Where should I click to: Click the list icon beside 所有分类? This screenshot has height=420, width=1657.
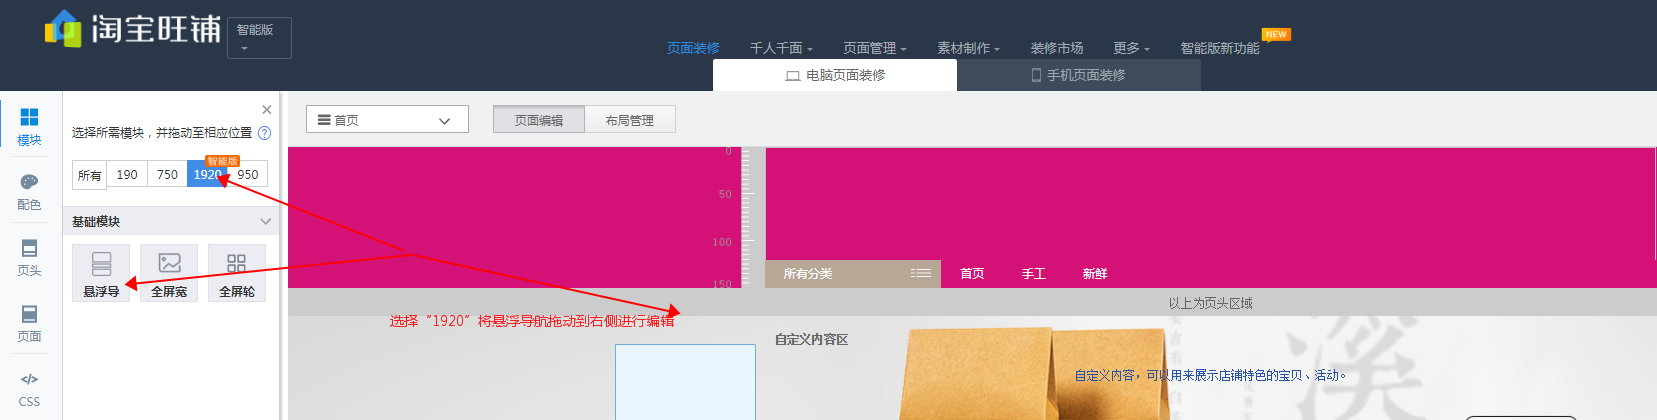(921, 273)
